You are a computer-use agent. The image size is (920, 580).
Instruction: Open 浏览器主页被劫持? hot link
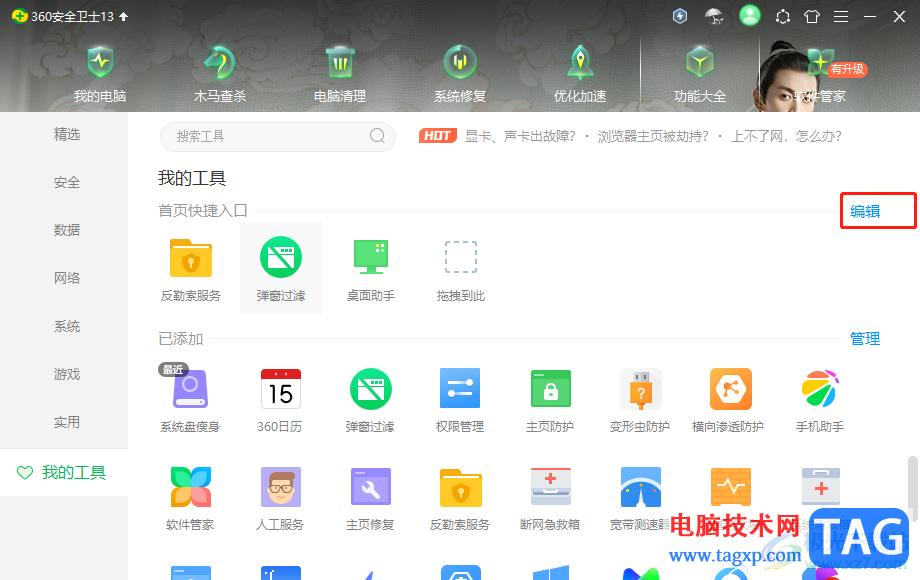653,137
